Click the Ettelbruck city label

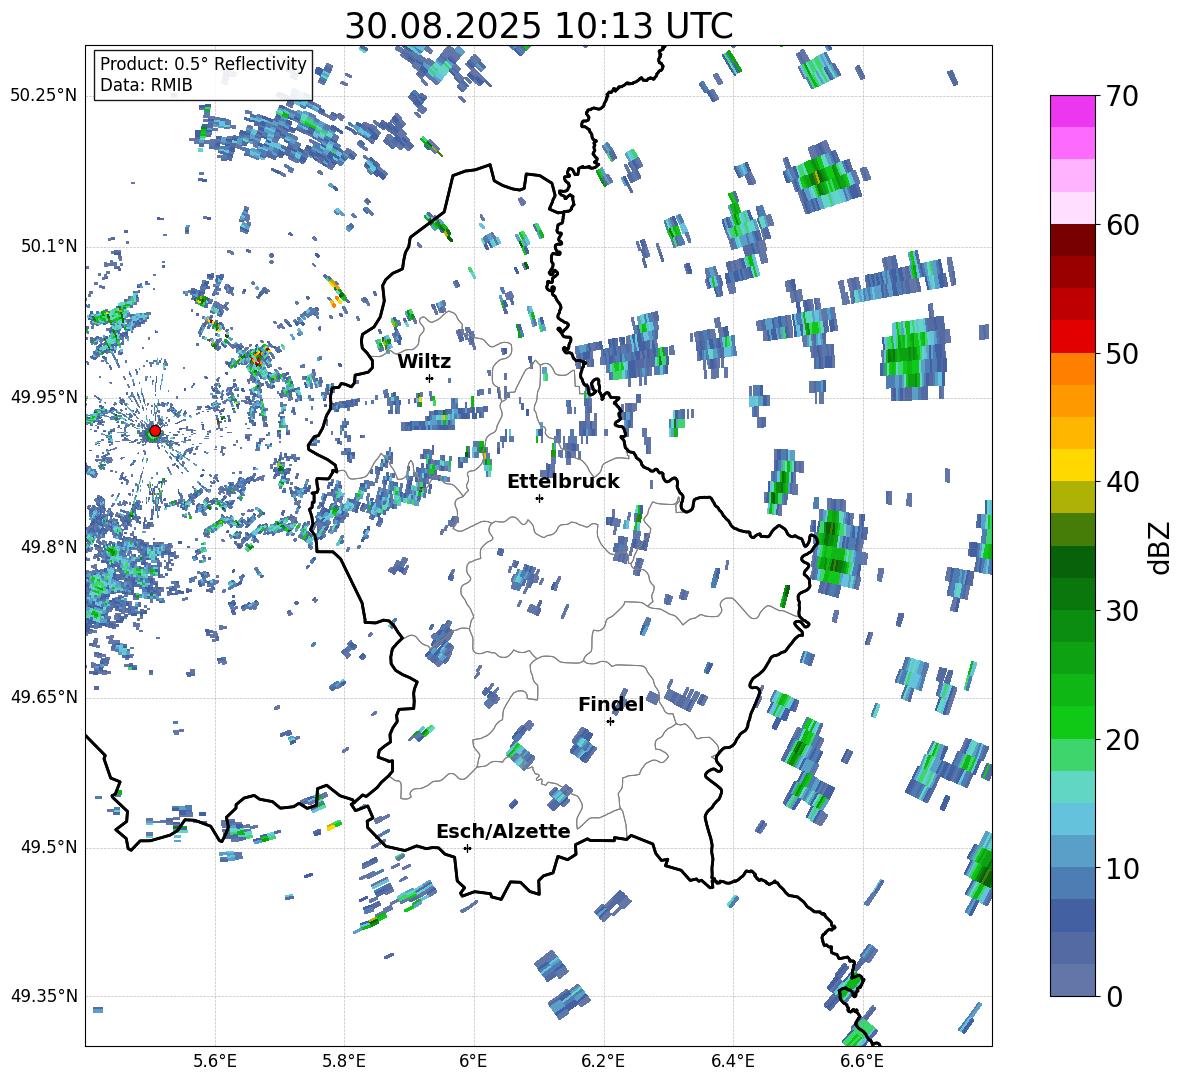pyautogui.click(x=563, y=482)
